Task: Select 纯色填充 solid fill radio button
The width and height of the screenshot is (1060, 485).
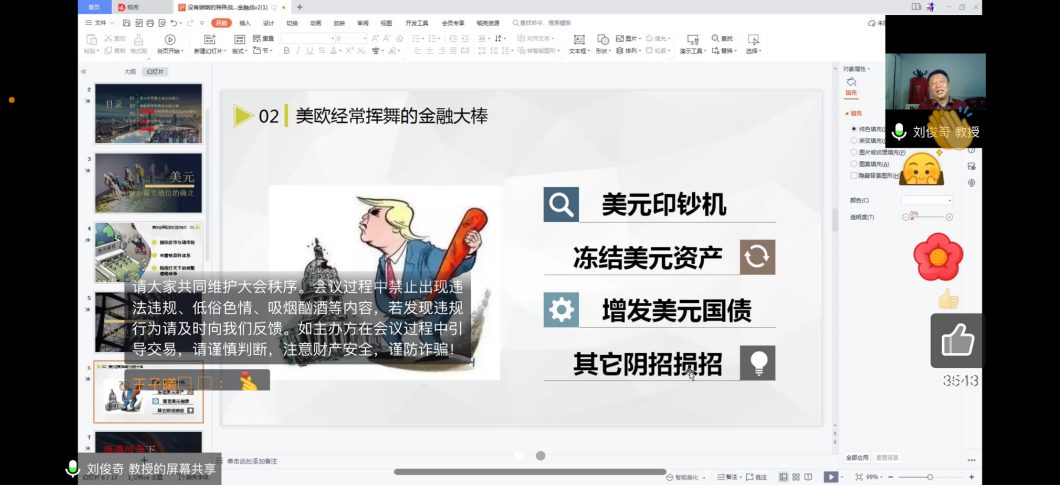Action: 854,129
